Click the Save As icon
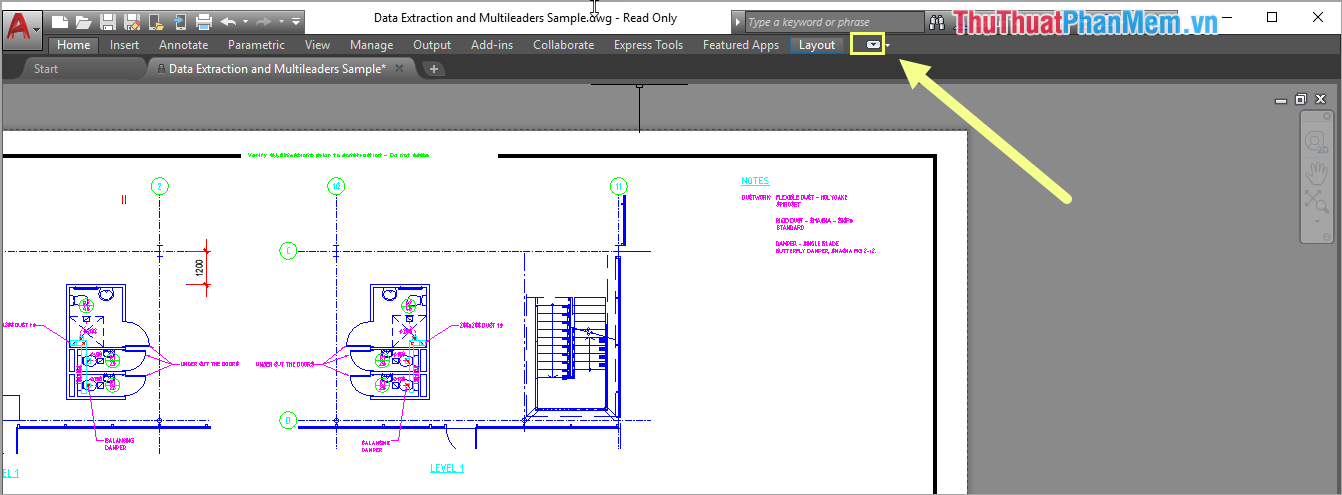Image resolution: width=1342 pixels, height=495 pixels. click(132, 22)
